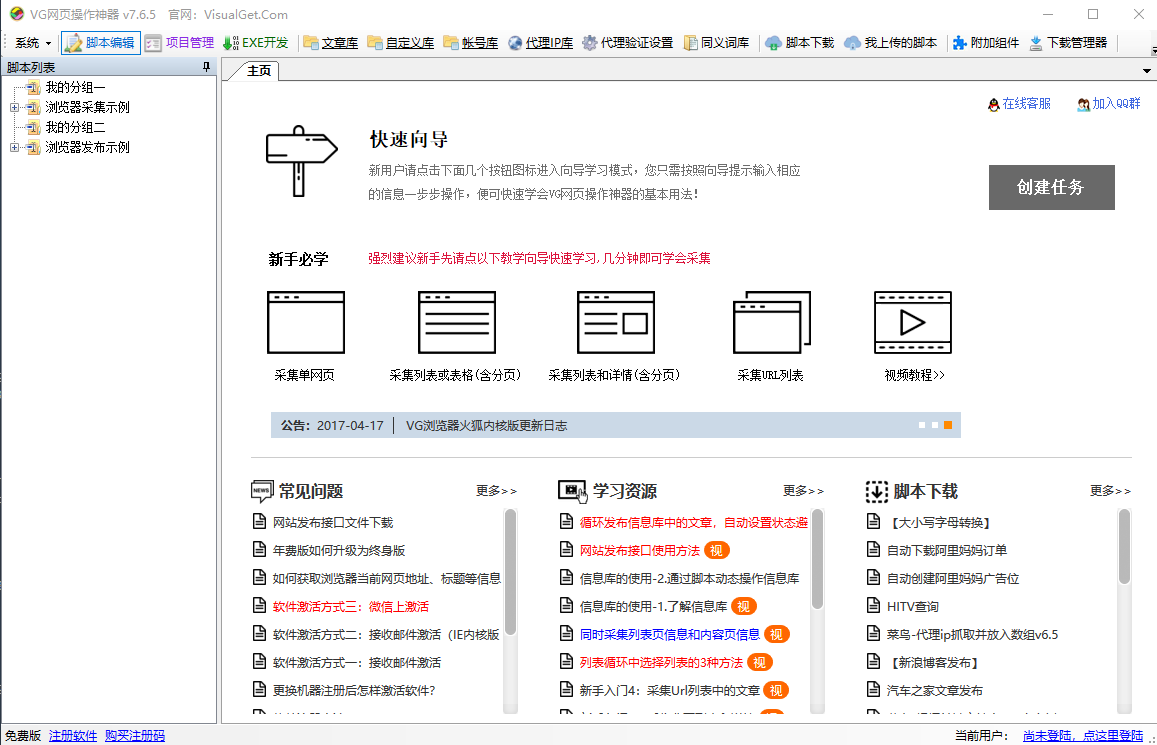Select the first announcement page dot
Image resolution: width=1157 pixels, height=745 pixels.
point(922,425)
